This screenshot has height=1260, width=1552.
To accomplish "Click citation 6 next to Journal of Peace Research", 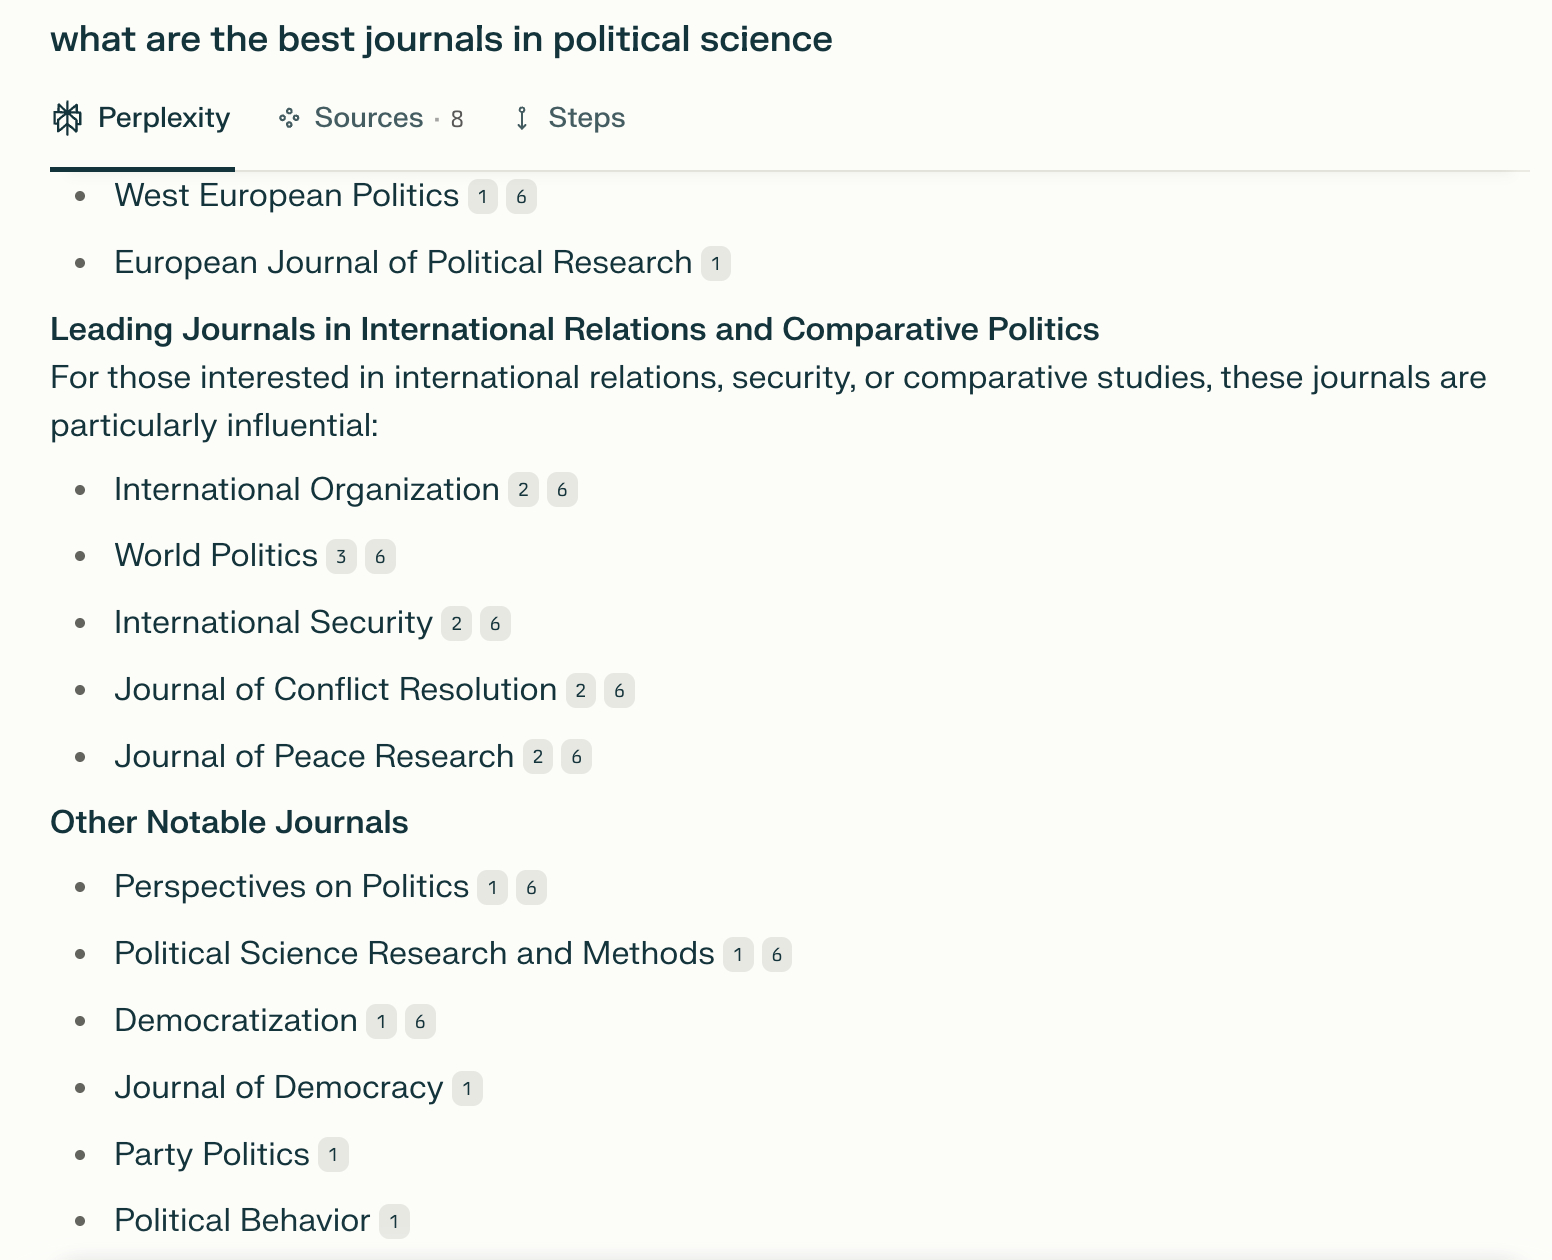I will (x=576, y=757).
